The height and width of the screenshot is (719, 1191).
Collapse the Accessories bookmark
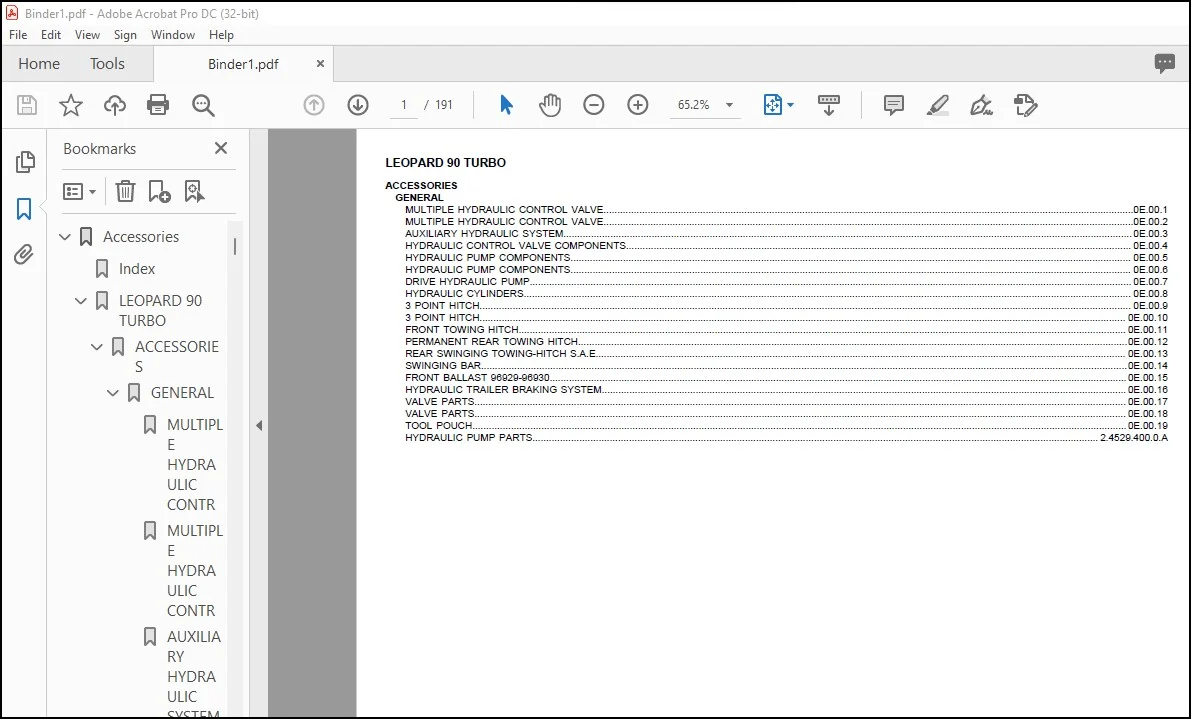click(65, 237)
